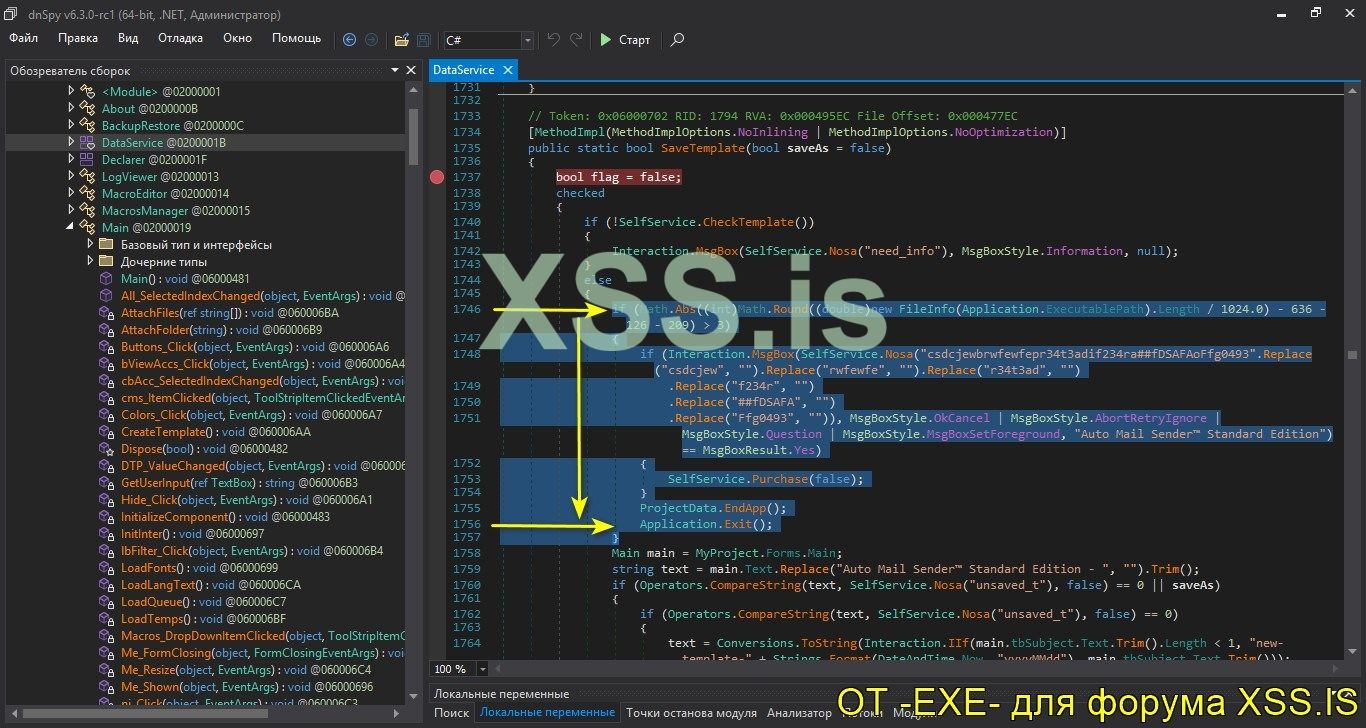Close the DataService editor tab
The height and width of the screenshot is (728, 1366).
[508, 70]
